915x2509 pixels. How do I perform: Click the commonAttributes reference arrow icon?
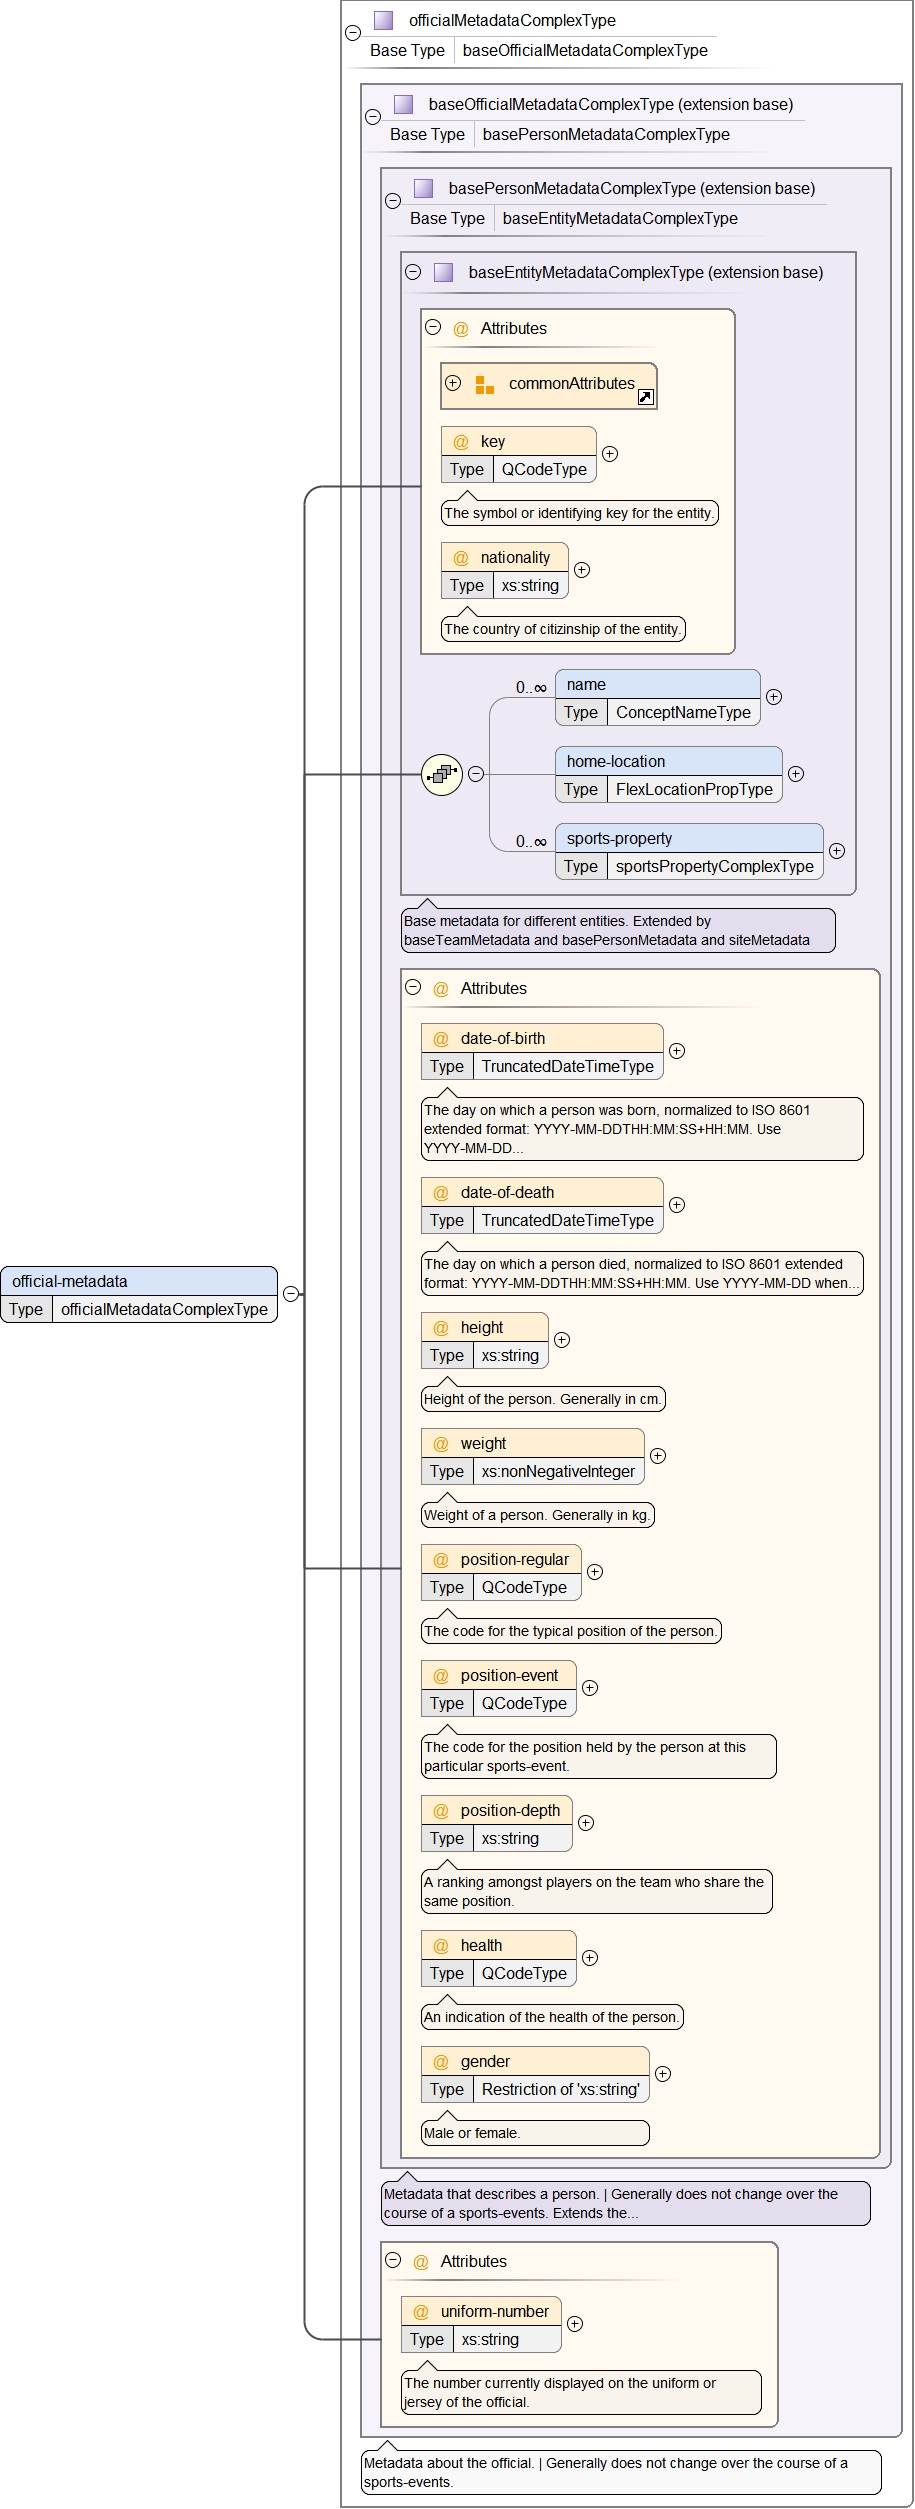tap(645, 398)
